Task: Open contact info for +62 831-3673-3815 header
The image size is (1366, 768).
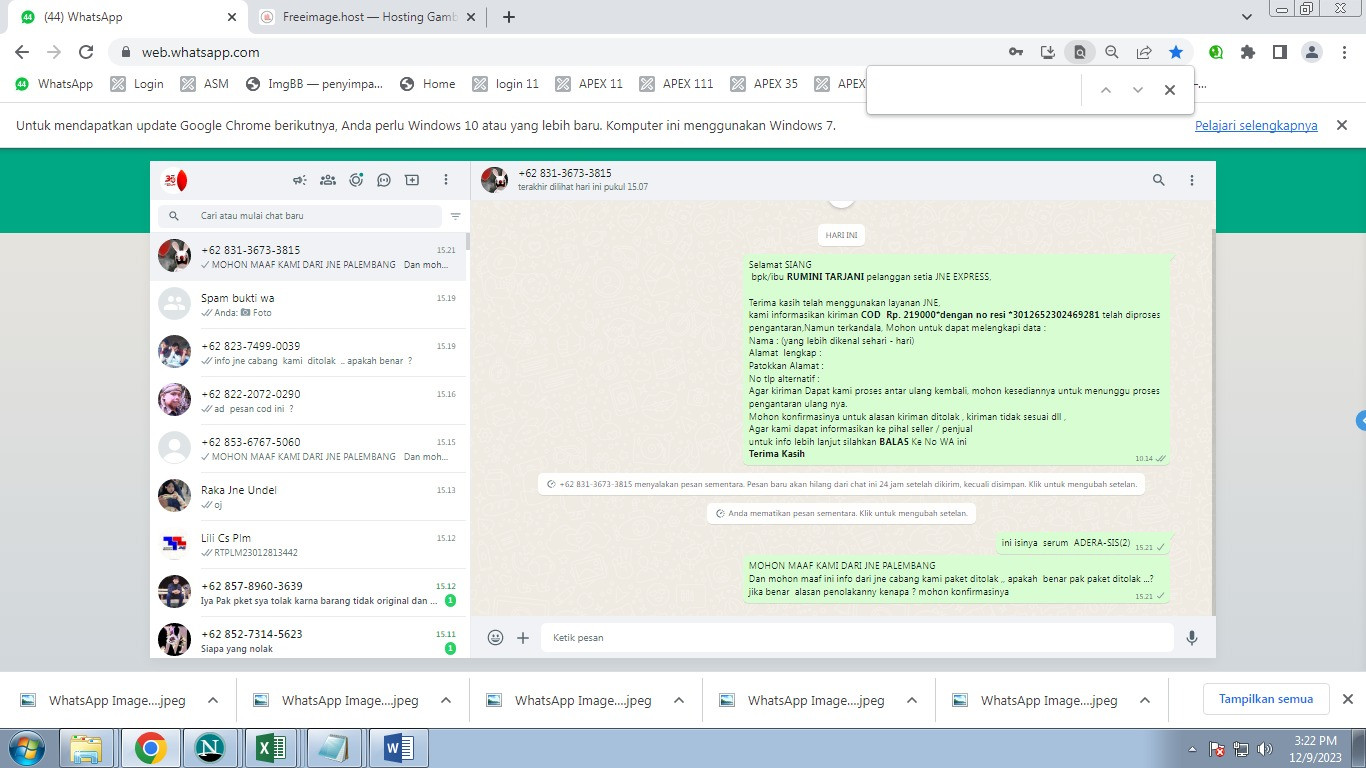Action: [565, 180]
